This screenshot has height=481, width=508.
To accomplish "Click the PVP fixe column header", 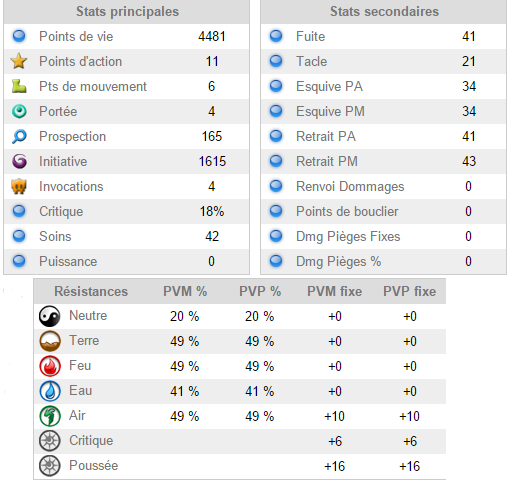I will (409, 291).
